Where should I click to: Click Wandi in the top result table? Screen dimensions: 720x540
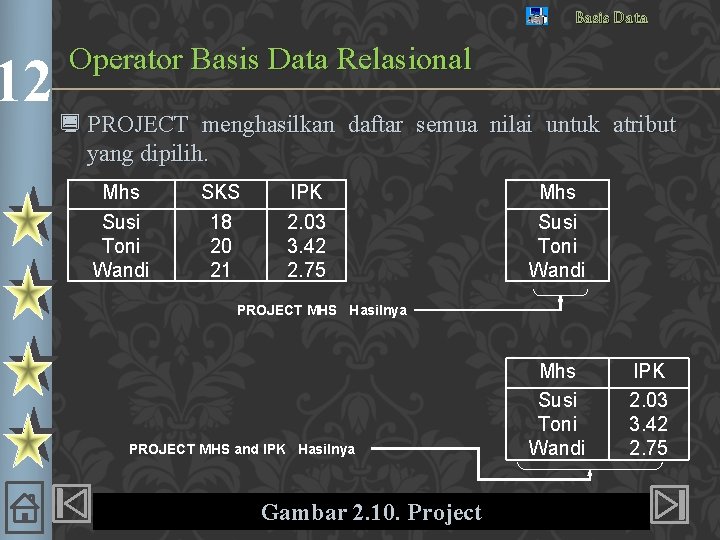[557, 270]
